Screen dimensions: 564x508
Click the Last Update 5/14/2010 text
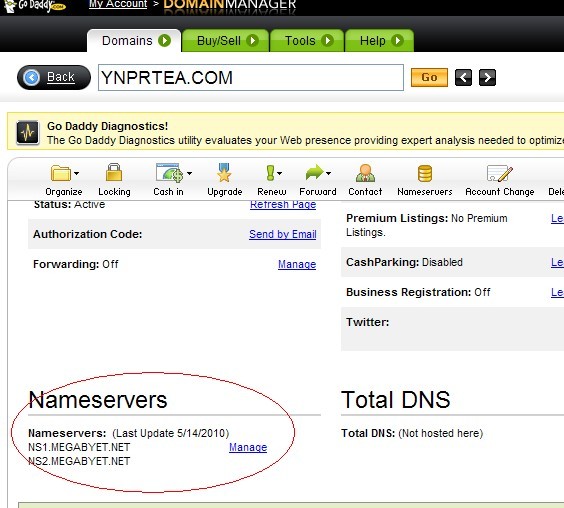pos(170,433)
